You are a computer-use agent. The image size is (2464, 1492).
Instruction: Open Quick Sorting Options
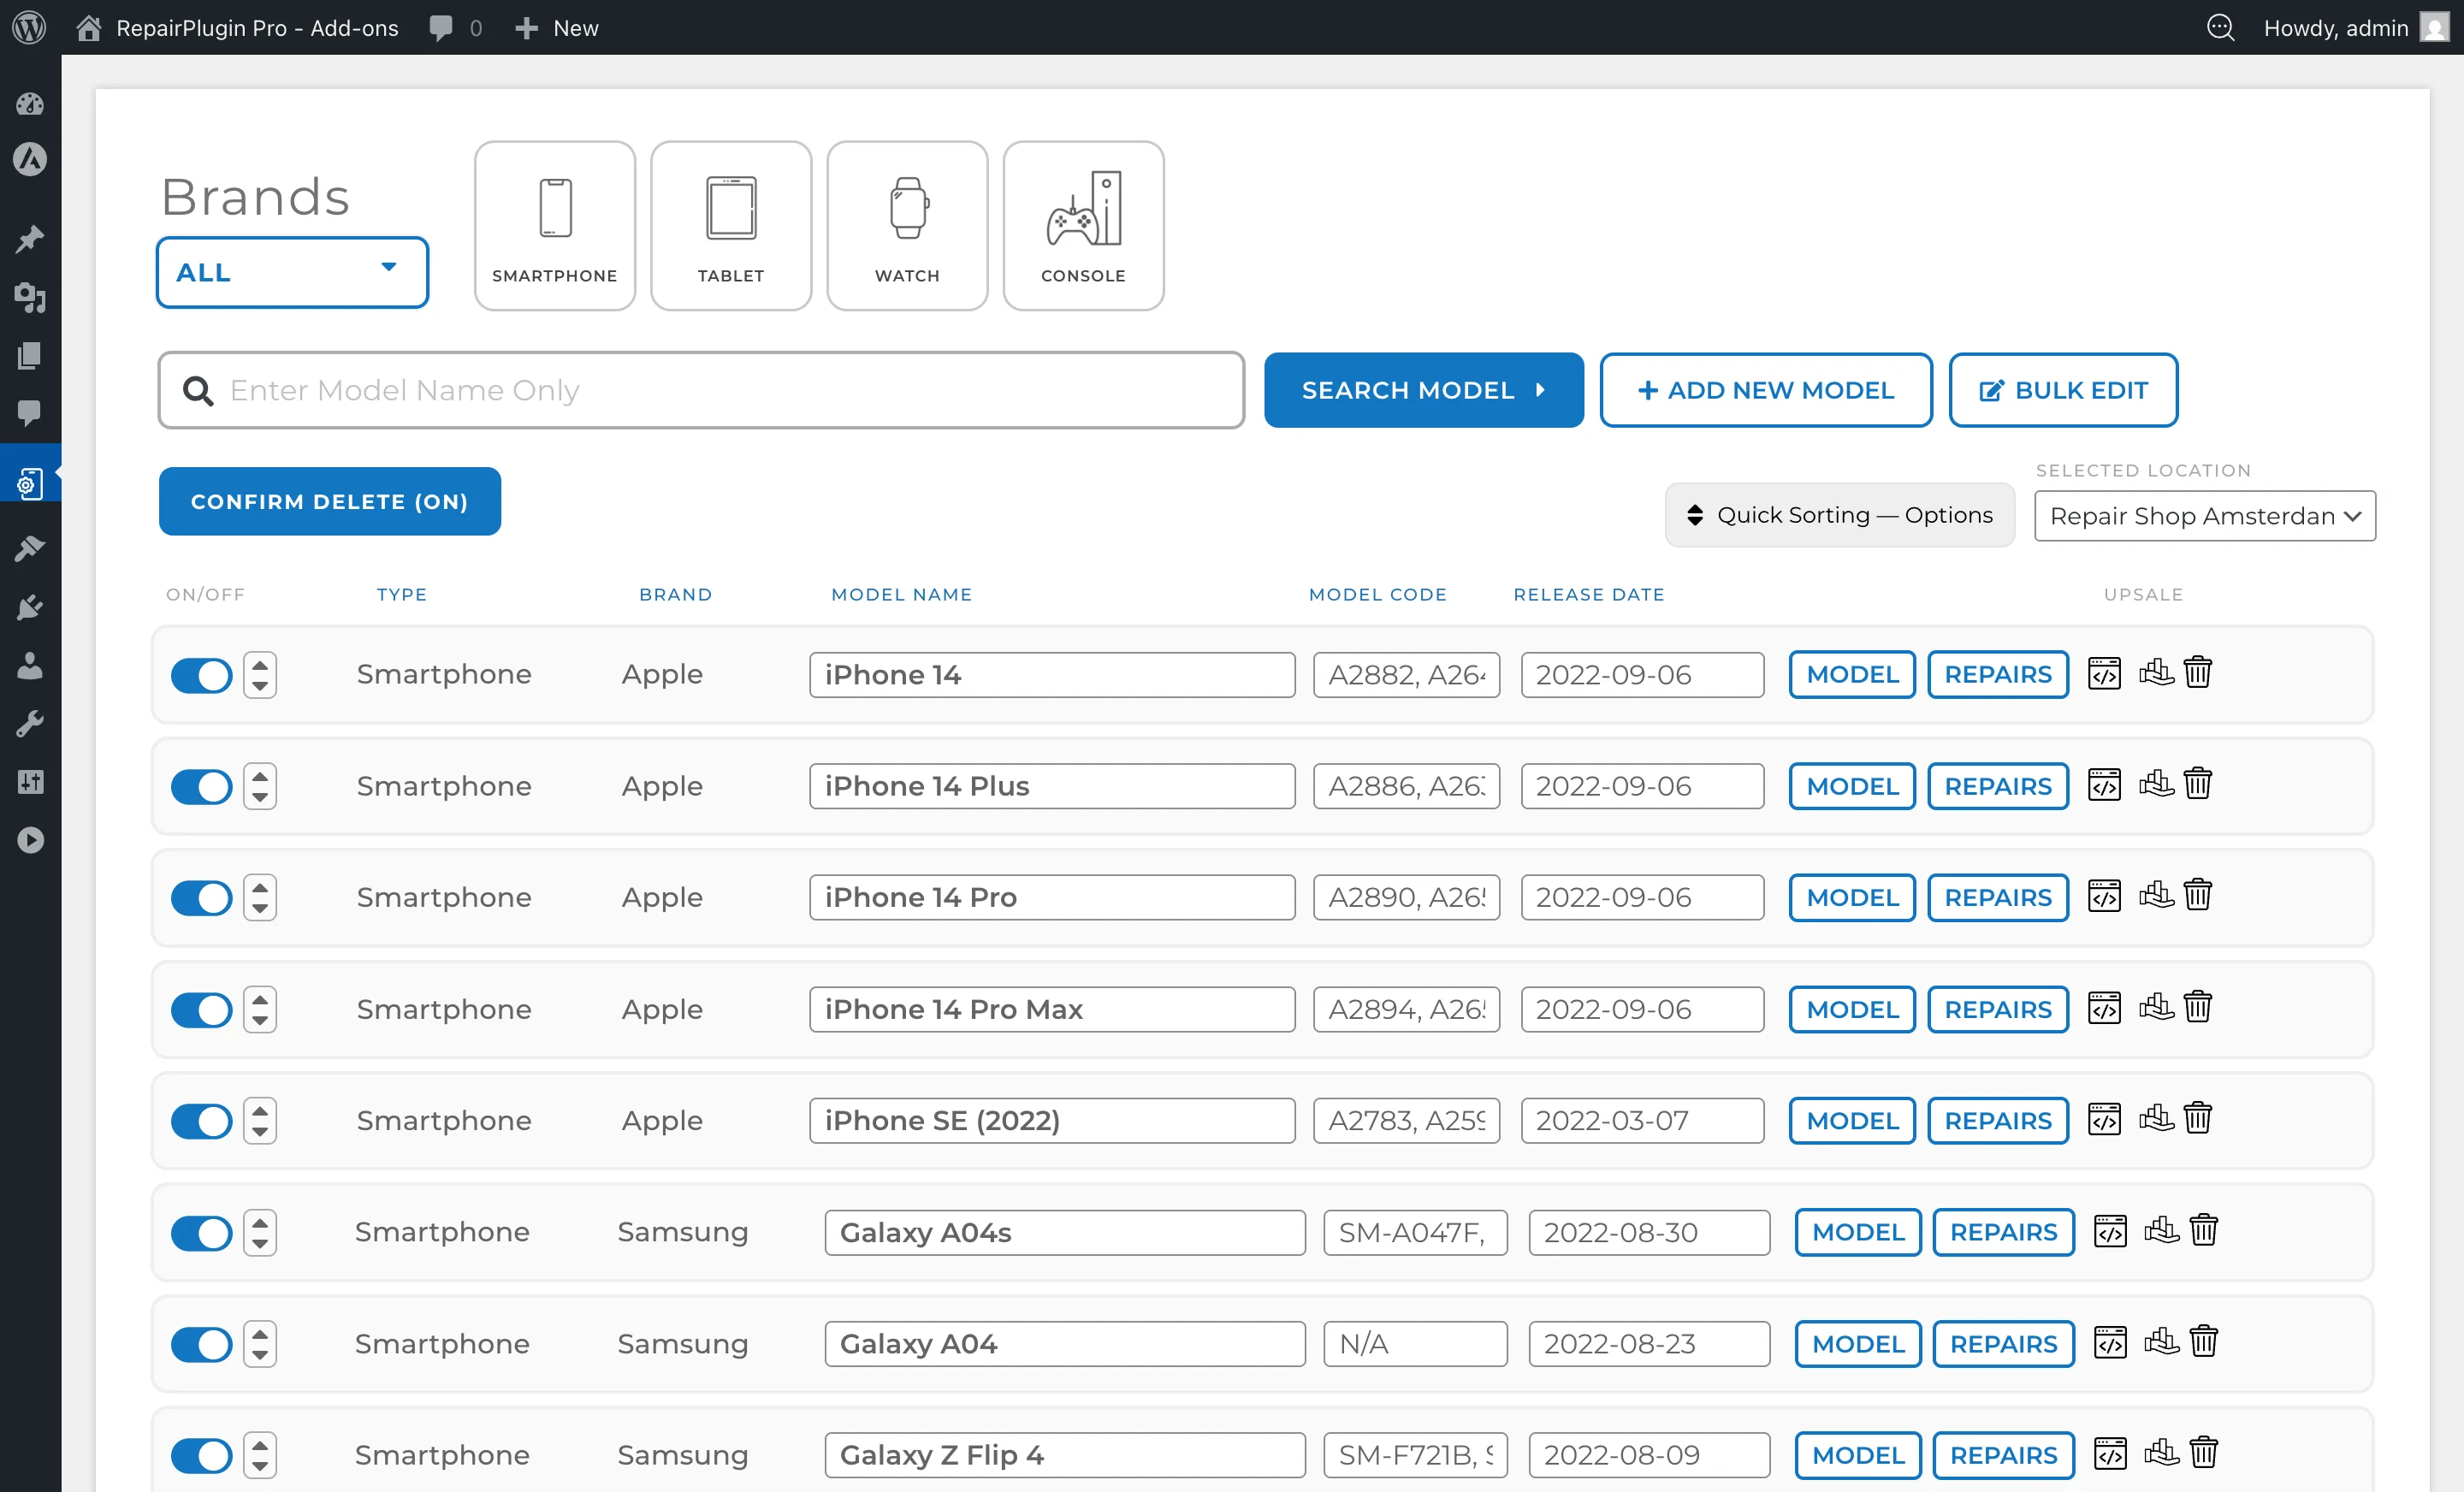click(x=1840, y=514)
